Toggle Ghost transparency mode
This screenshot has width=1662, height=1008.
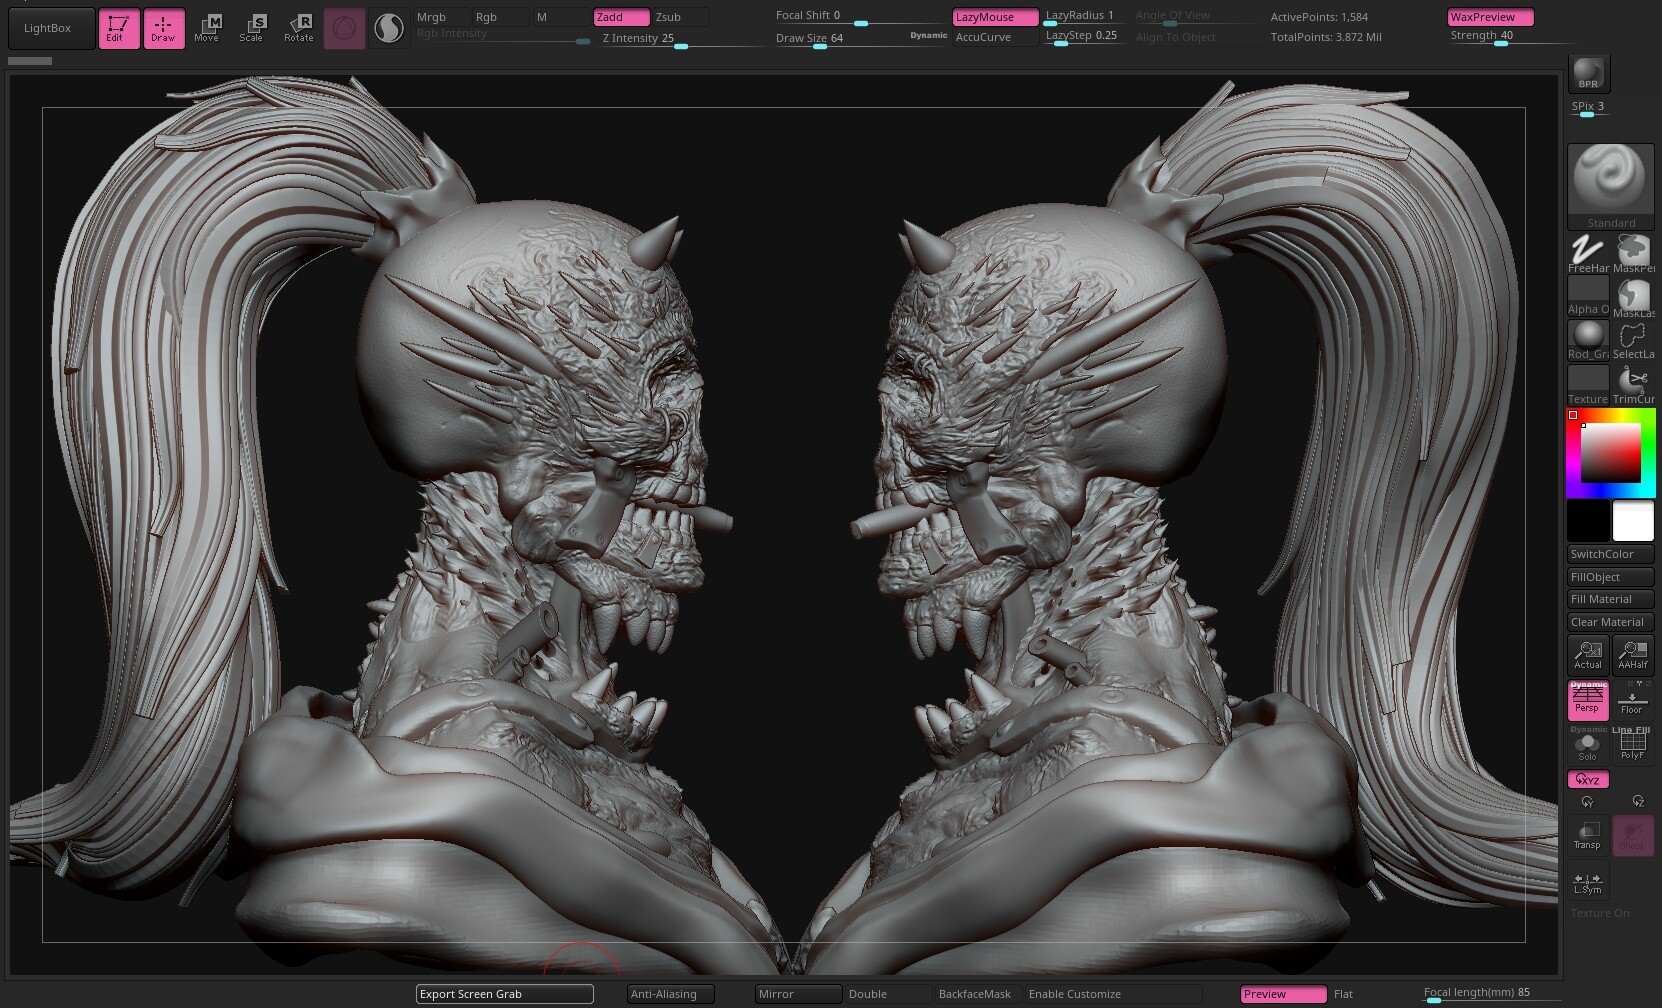pos(1633,836)
